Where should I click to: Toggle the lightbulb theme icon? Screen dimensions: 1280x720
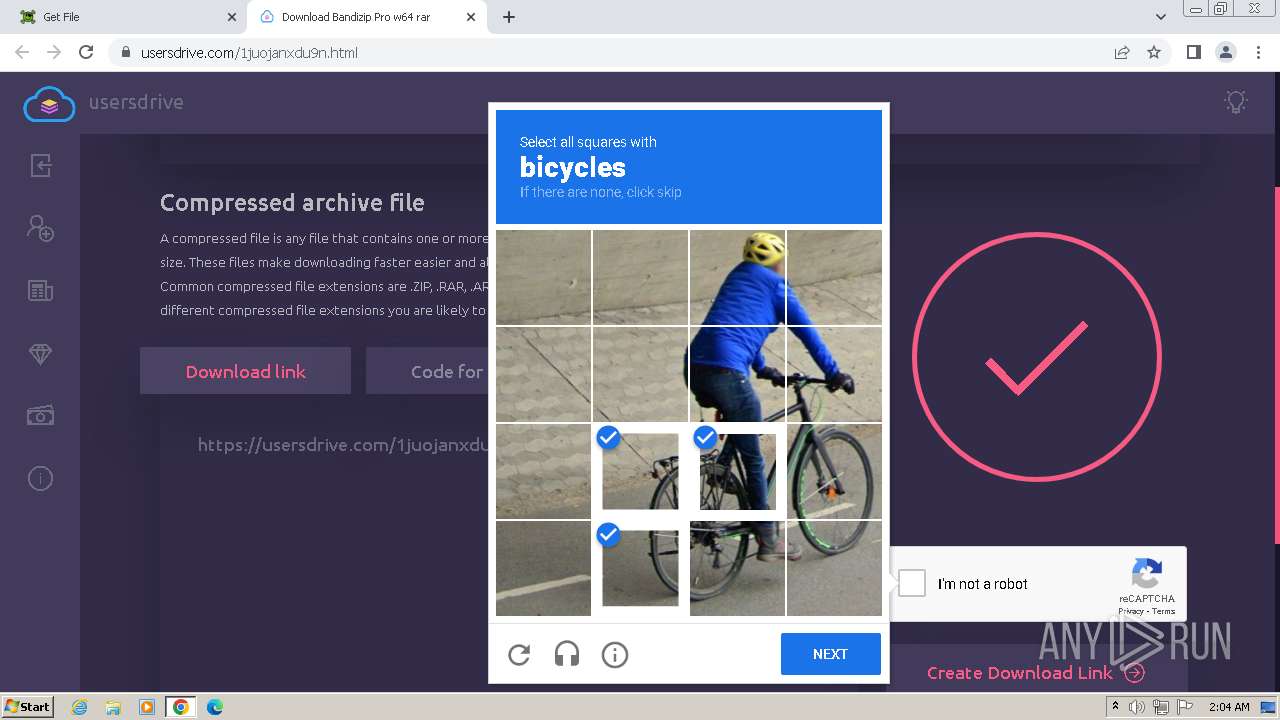tap(1236, 102)
